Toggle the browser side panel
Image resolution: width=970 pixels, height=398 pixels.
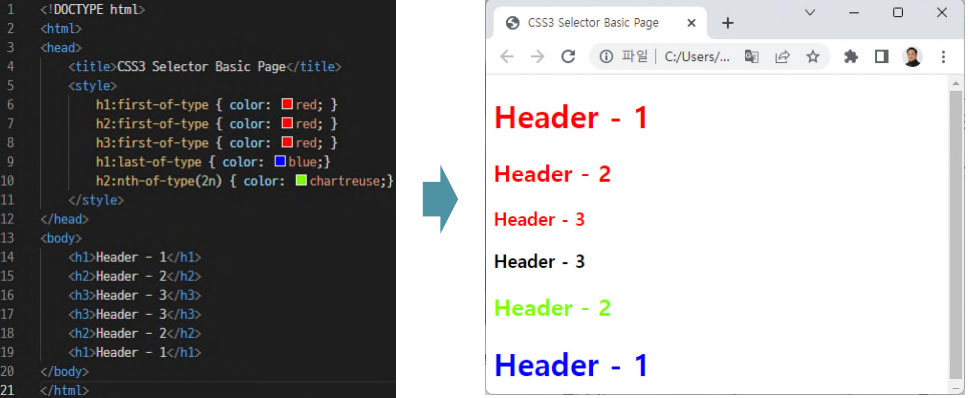coord(882,57)
